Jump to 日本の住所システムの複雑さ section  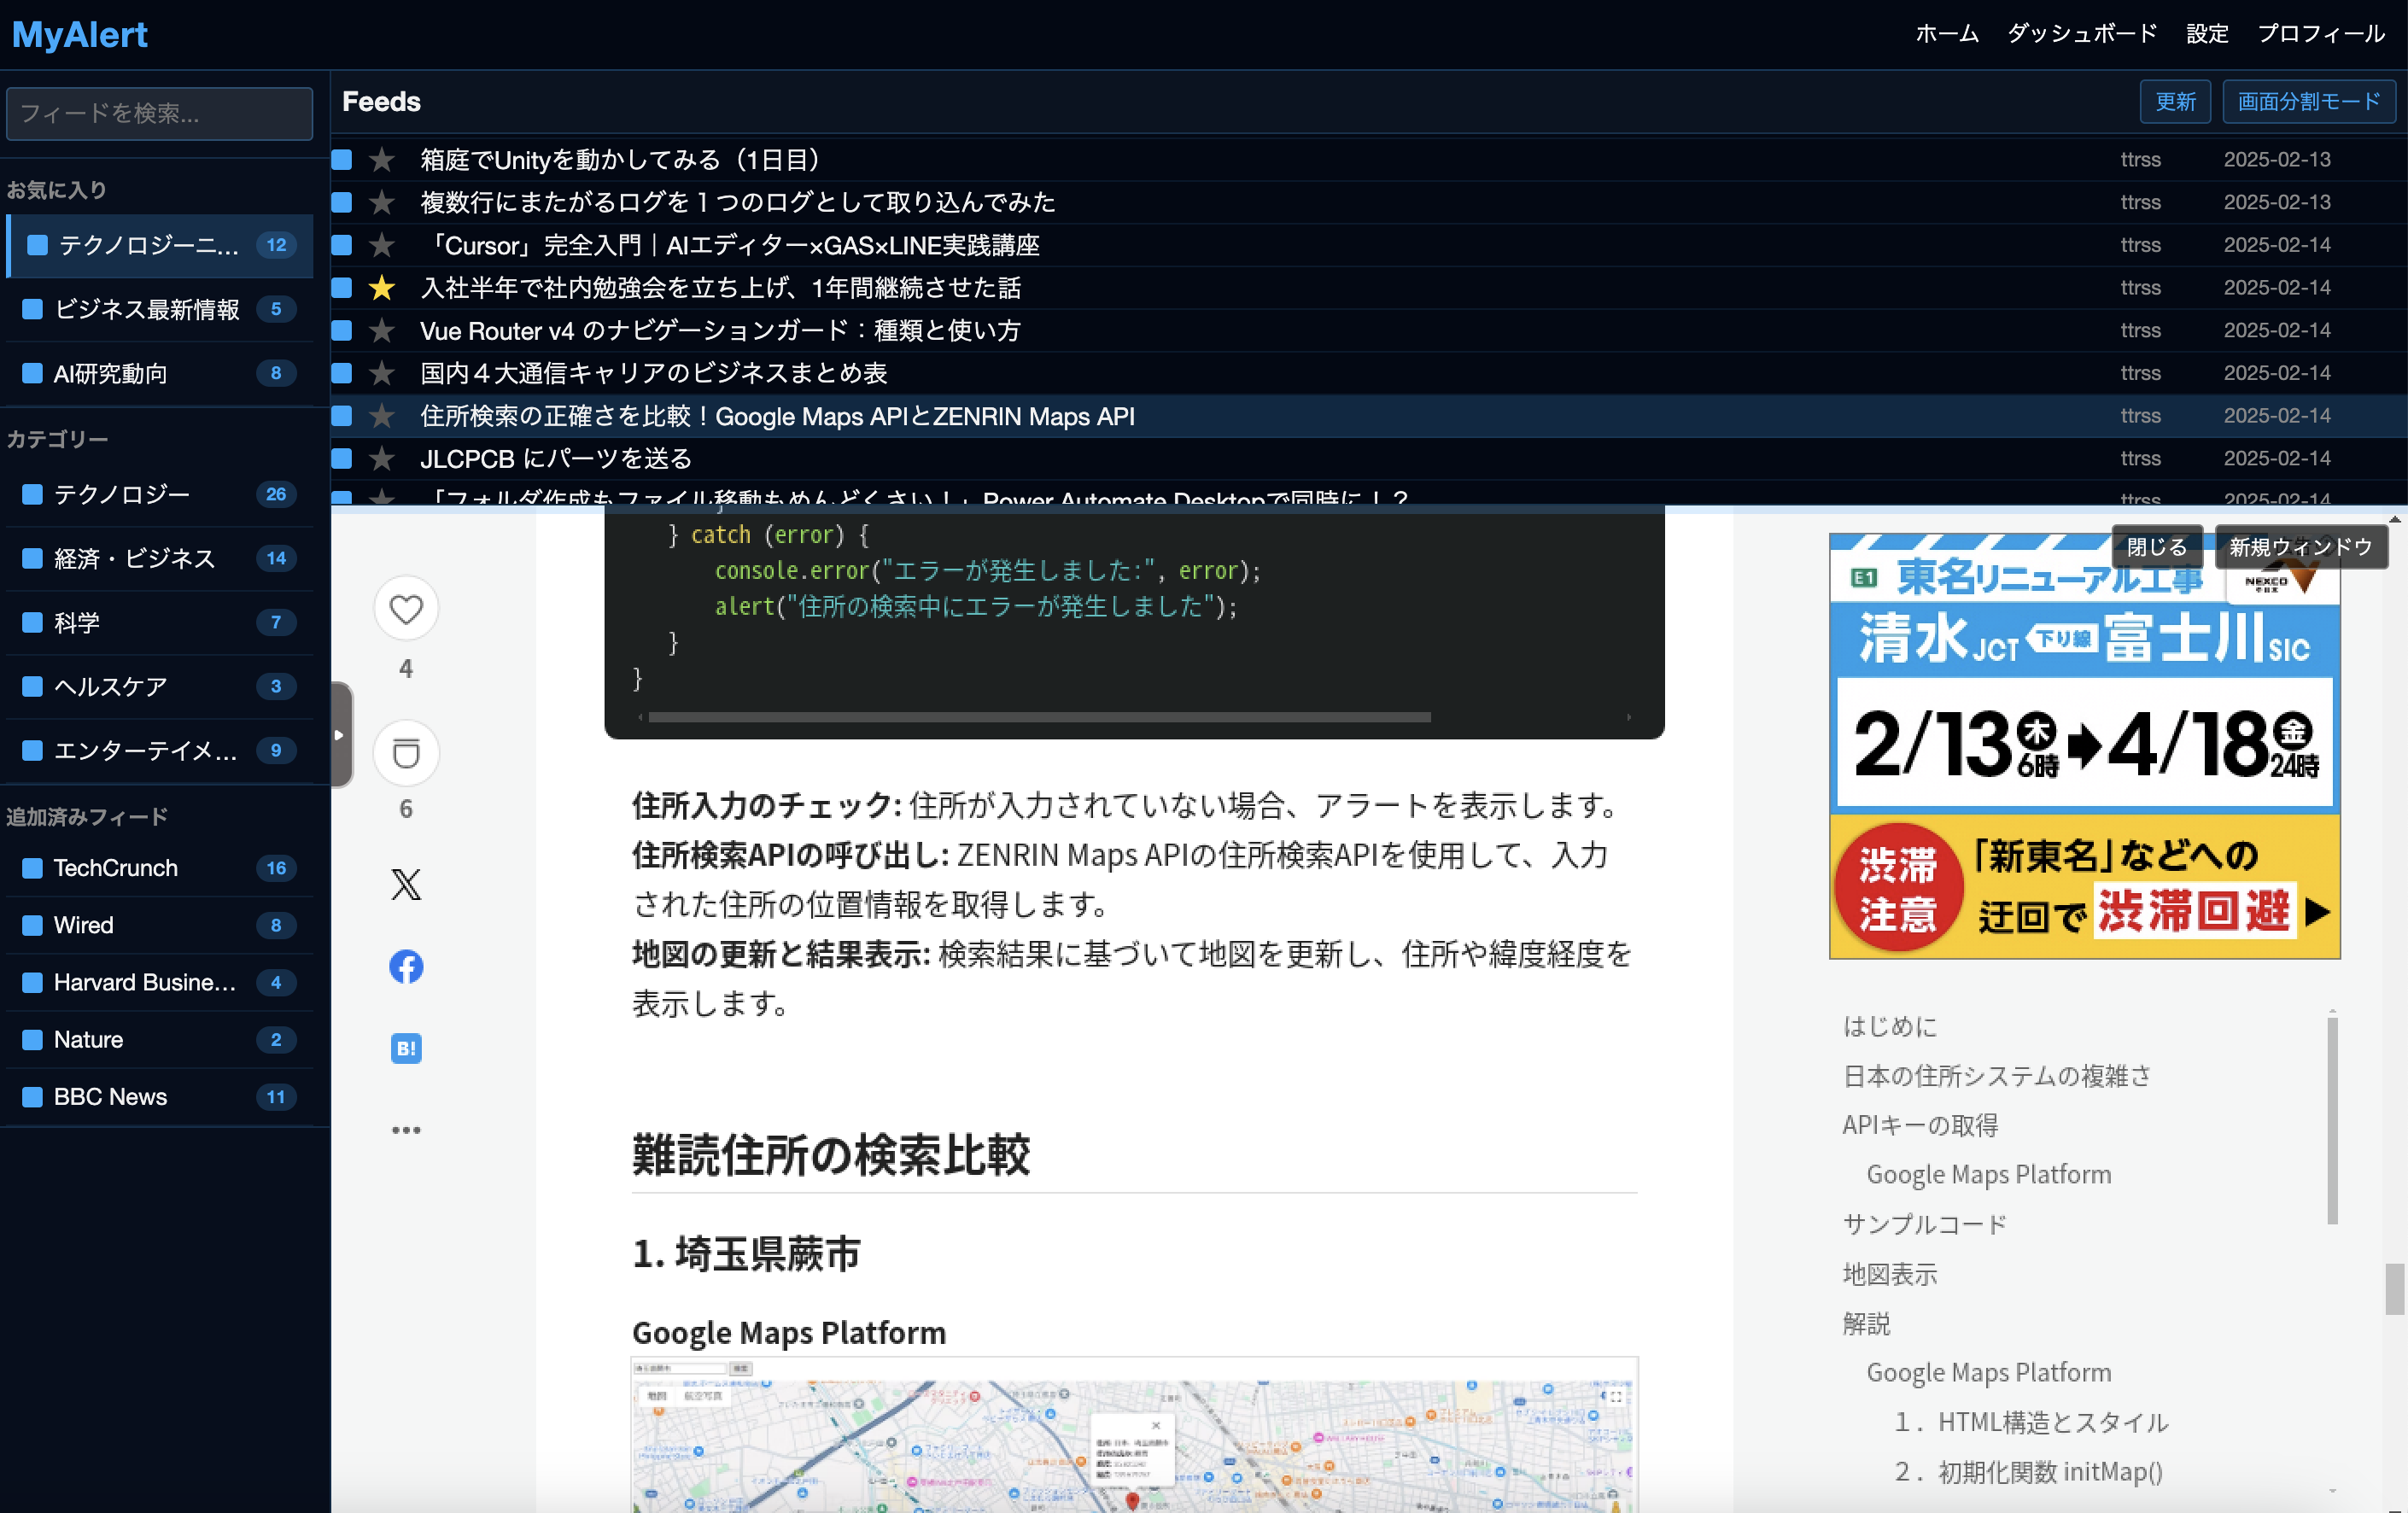coord(1997,1076)
